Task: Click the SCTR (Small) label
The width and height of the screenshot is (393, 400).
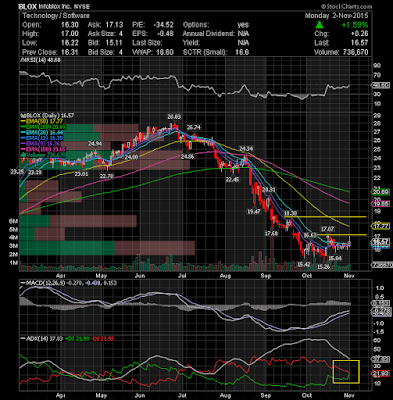Action: 205,52
